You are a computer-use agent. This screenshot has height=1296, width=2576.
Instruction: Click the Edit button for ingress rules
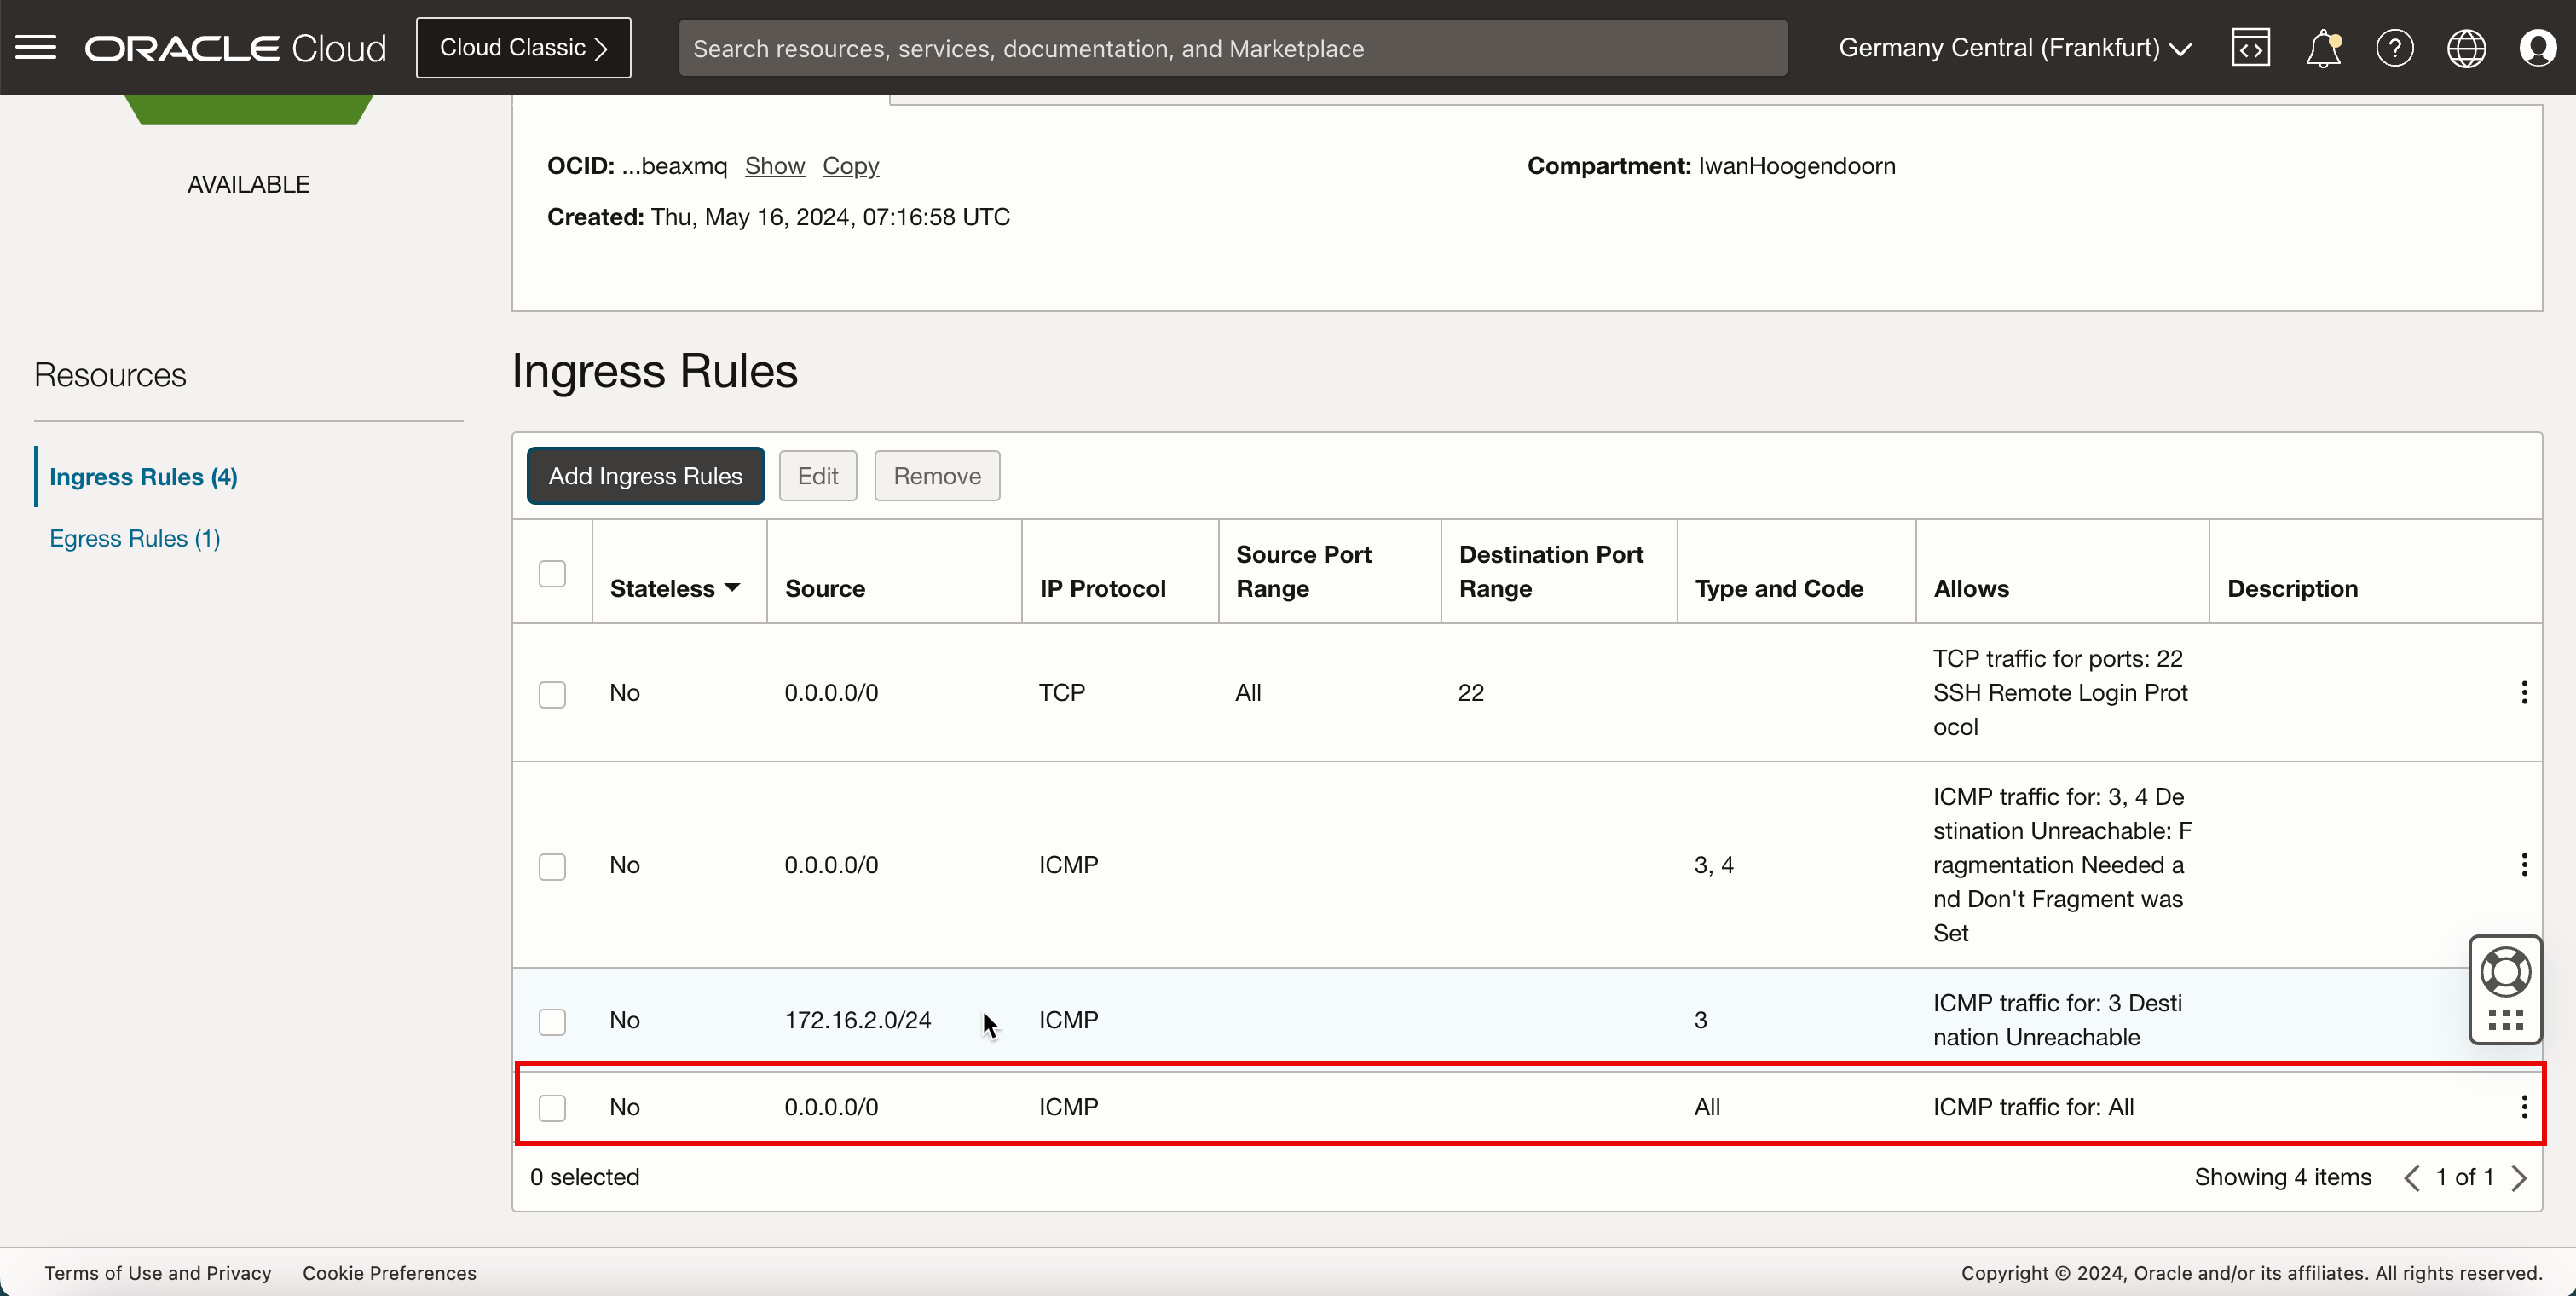point(818,474)
